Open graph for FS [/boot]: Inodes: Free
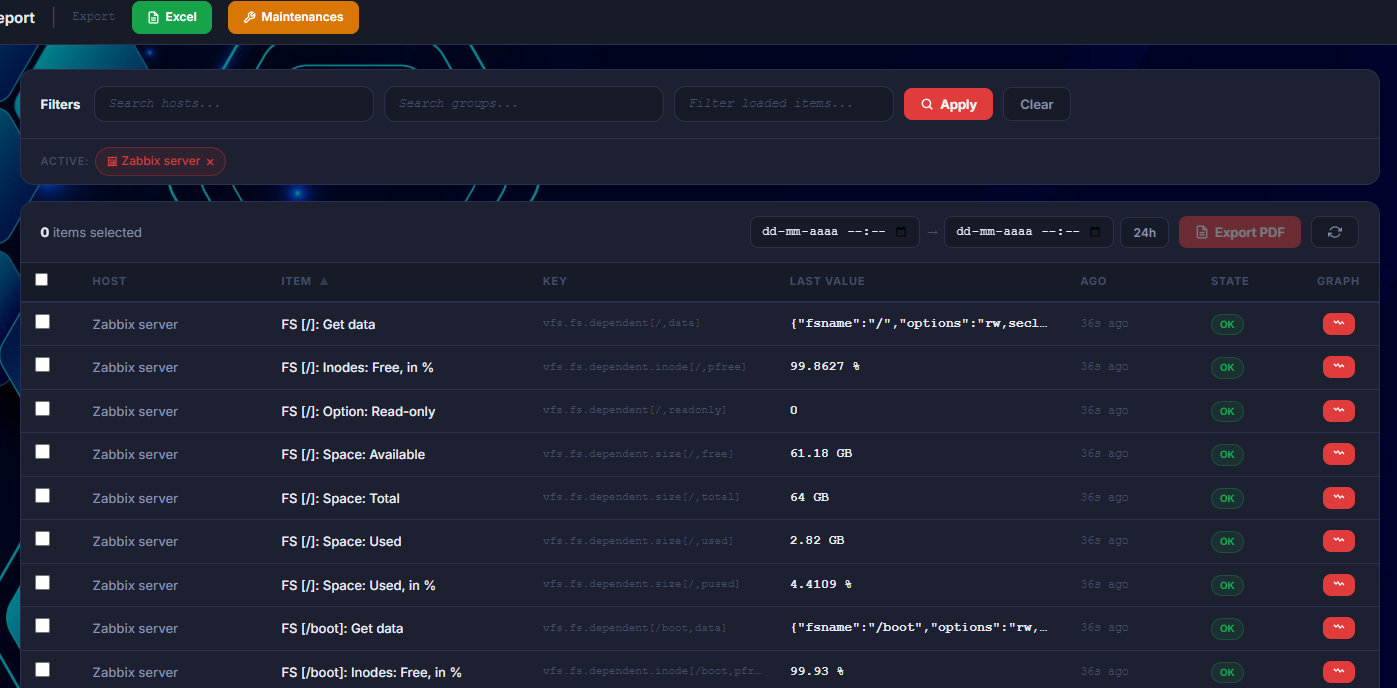Image resolution: width=1397 pixels, height=688 pixels. click(x=1338, y=672)
